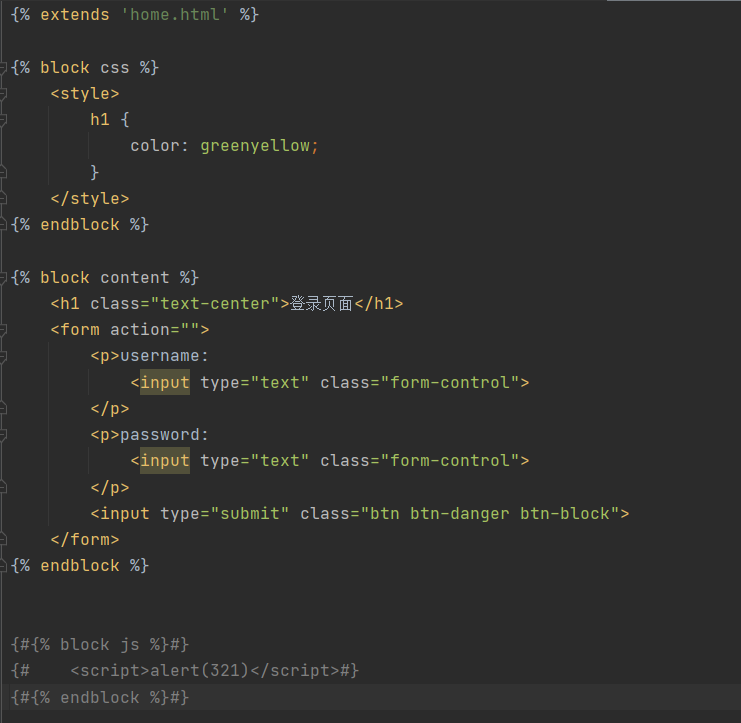741x723 pixels.
Task: Click highlighted 'input' tag under username
Action: tap(165, 382)
